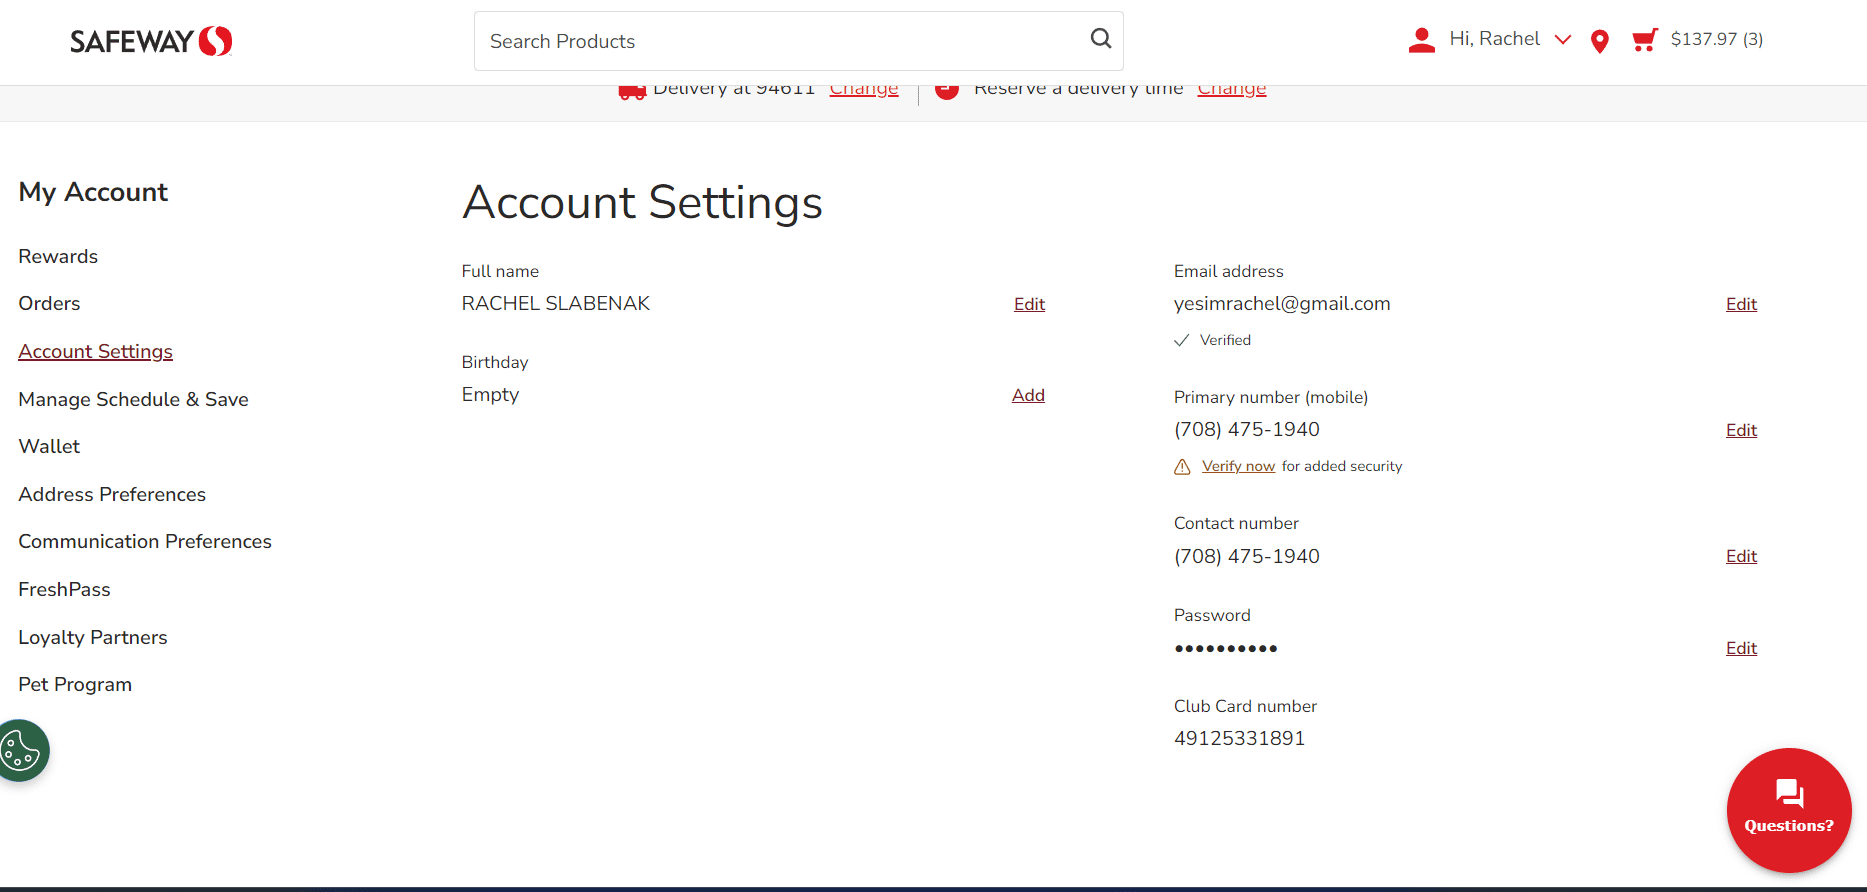
Task: Open the Questions? chat button
Action: pyautogui.click(x=1789, y=810)
